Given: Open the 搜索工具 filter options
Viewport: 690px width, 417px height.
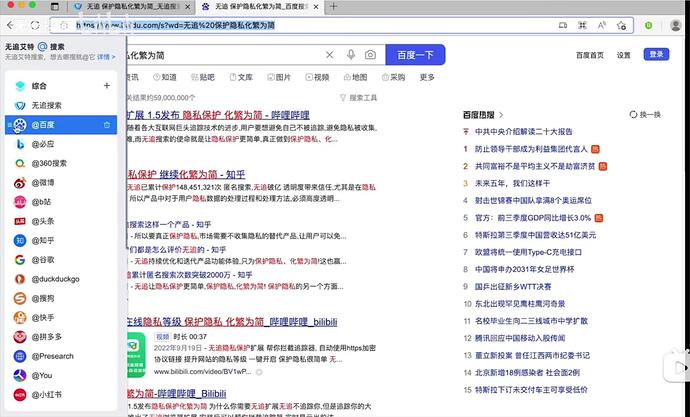Looking at the screenshot, I should coord(359,98).
